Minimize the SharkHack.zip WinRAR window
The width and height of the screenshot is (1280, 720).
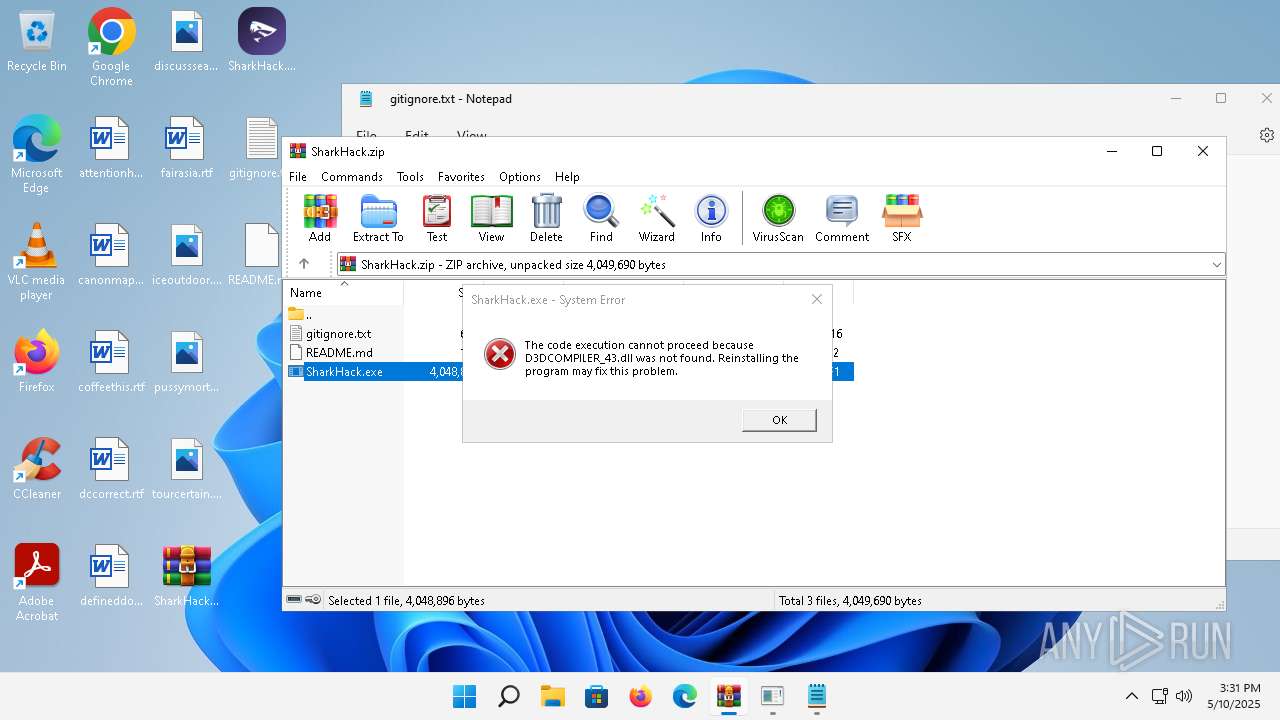coord(1112,151)
